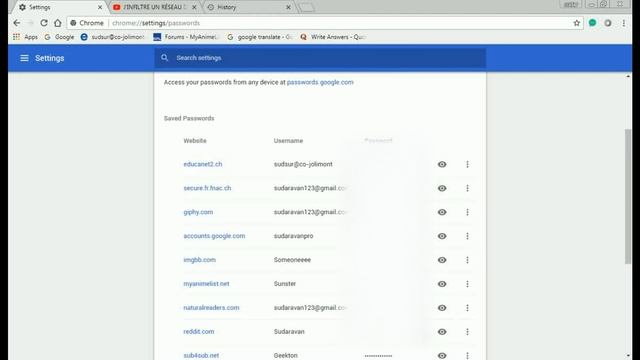Image resolution: width=640 pixels, height=360 pixels.
Task: Open the educanet2.ch website link
Action: coord(203,164)
